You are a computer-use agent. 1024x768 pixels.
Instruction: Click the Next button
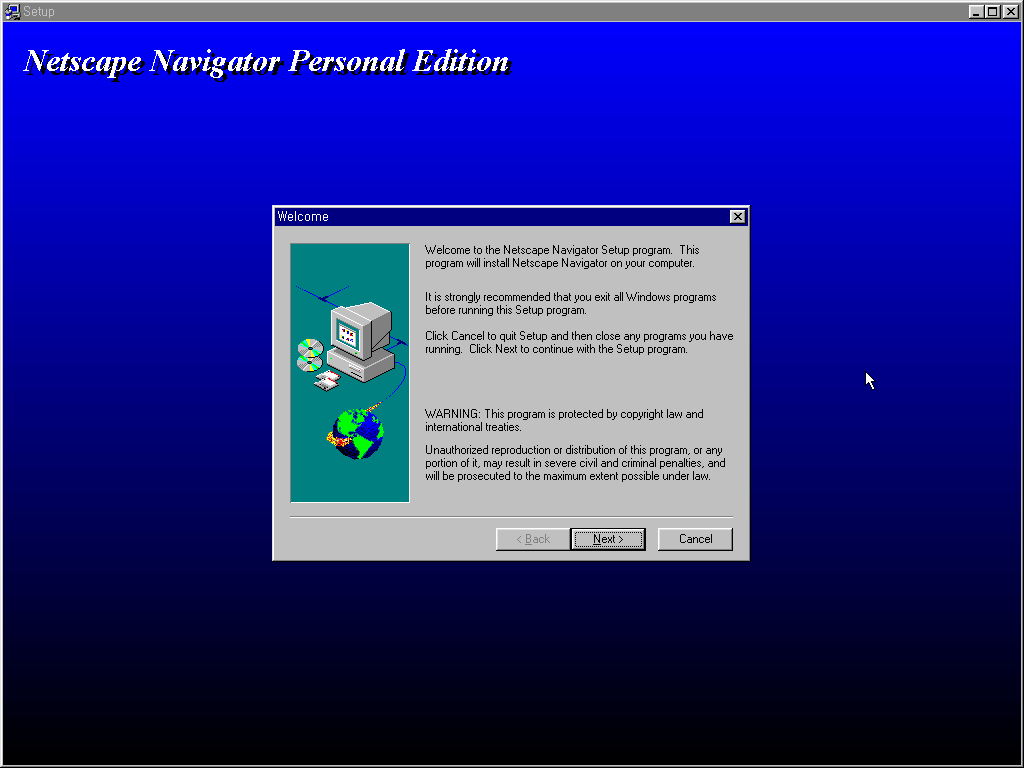607,539
